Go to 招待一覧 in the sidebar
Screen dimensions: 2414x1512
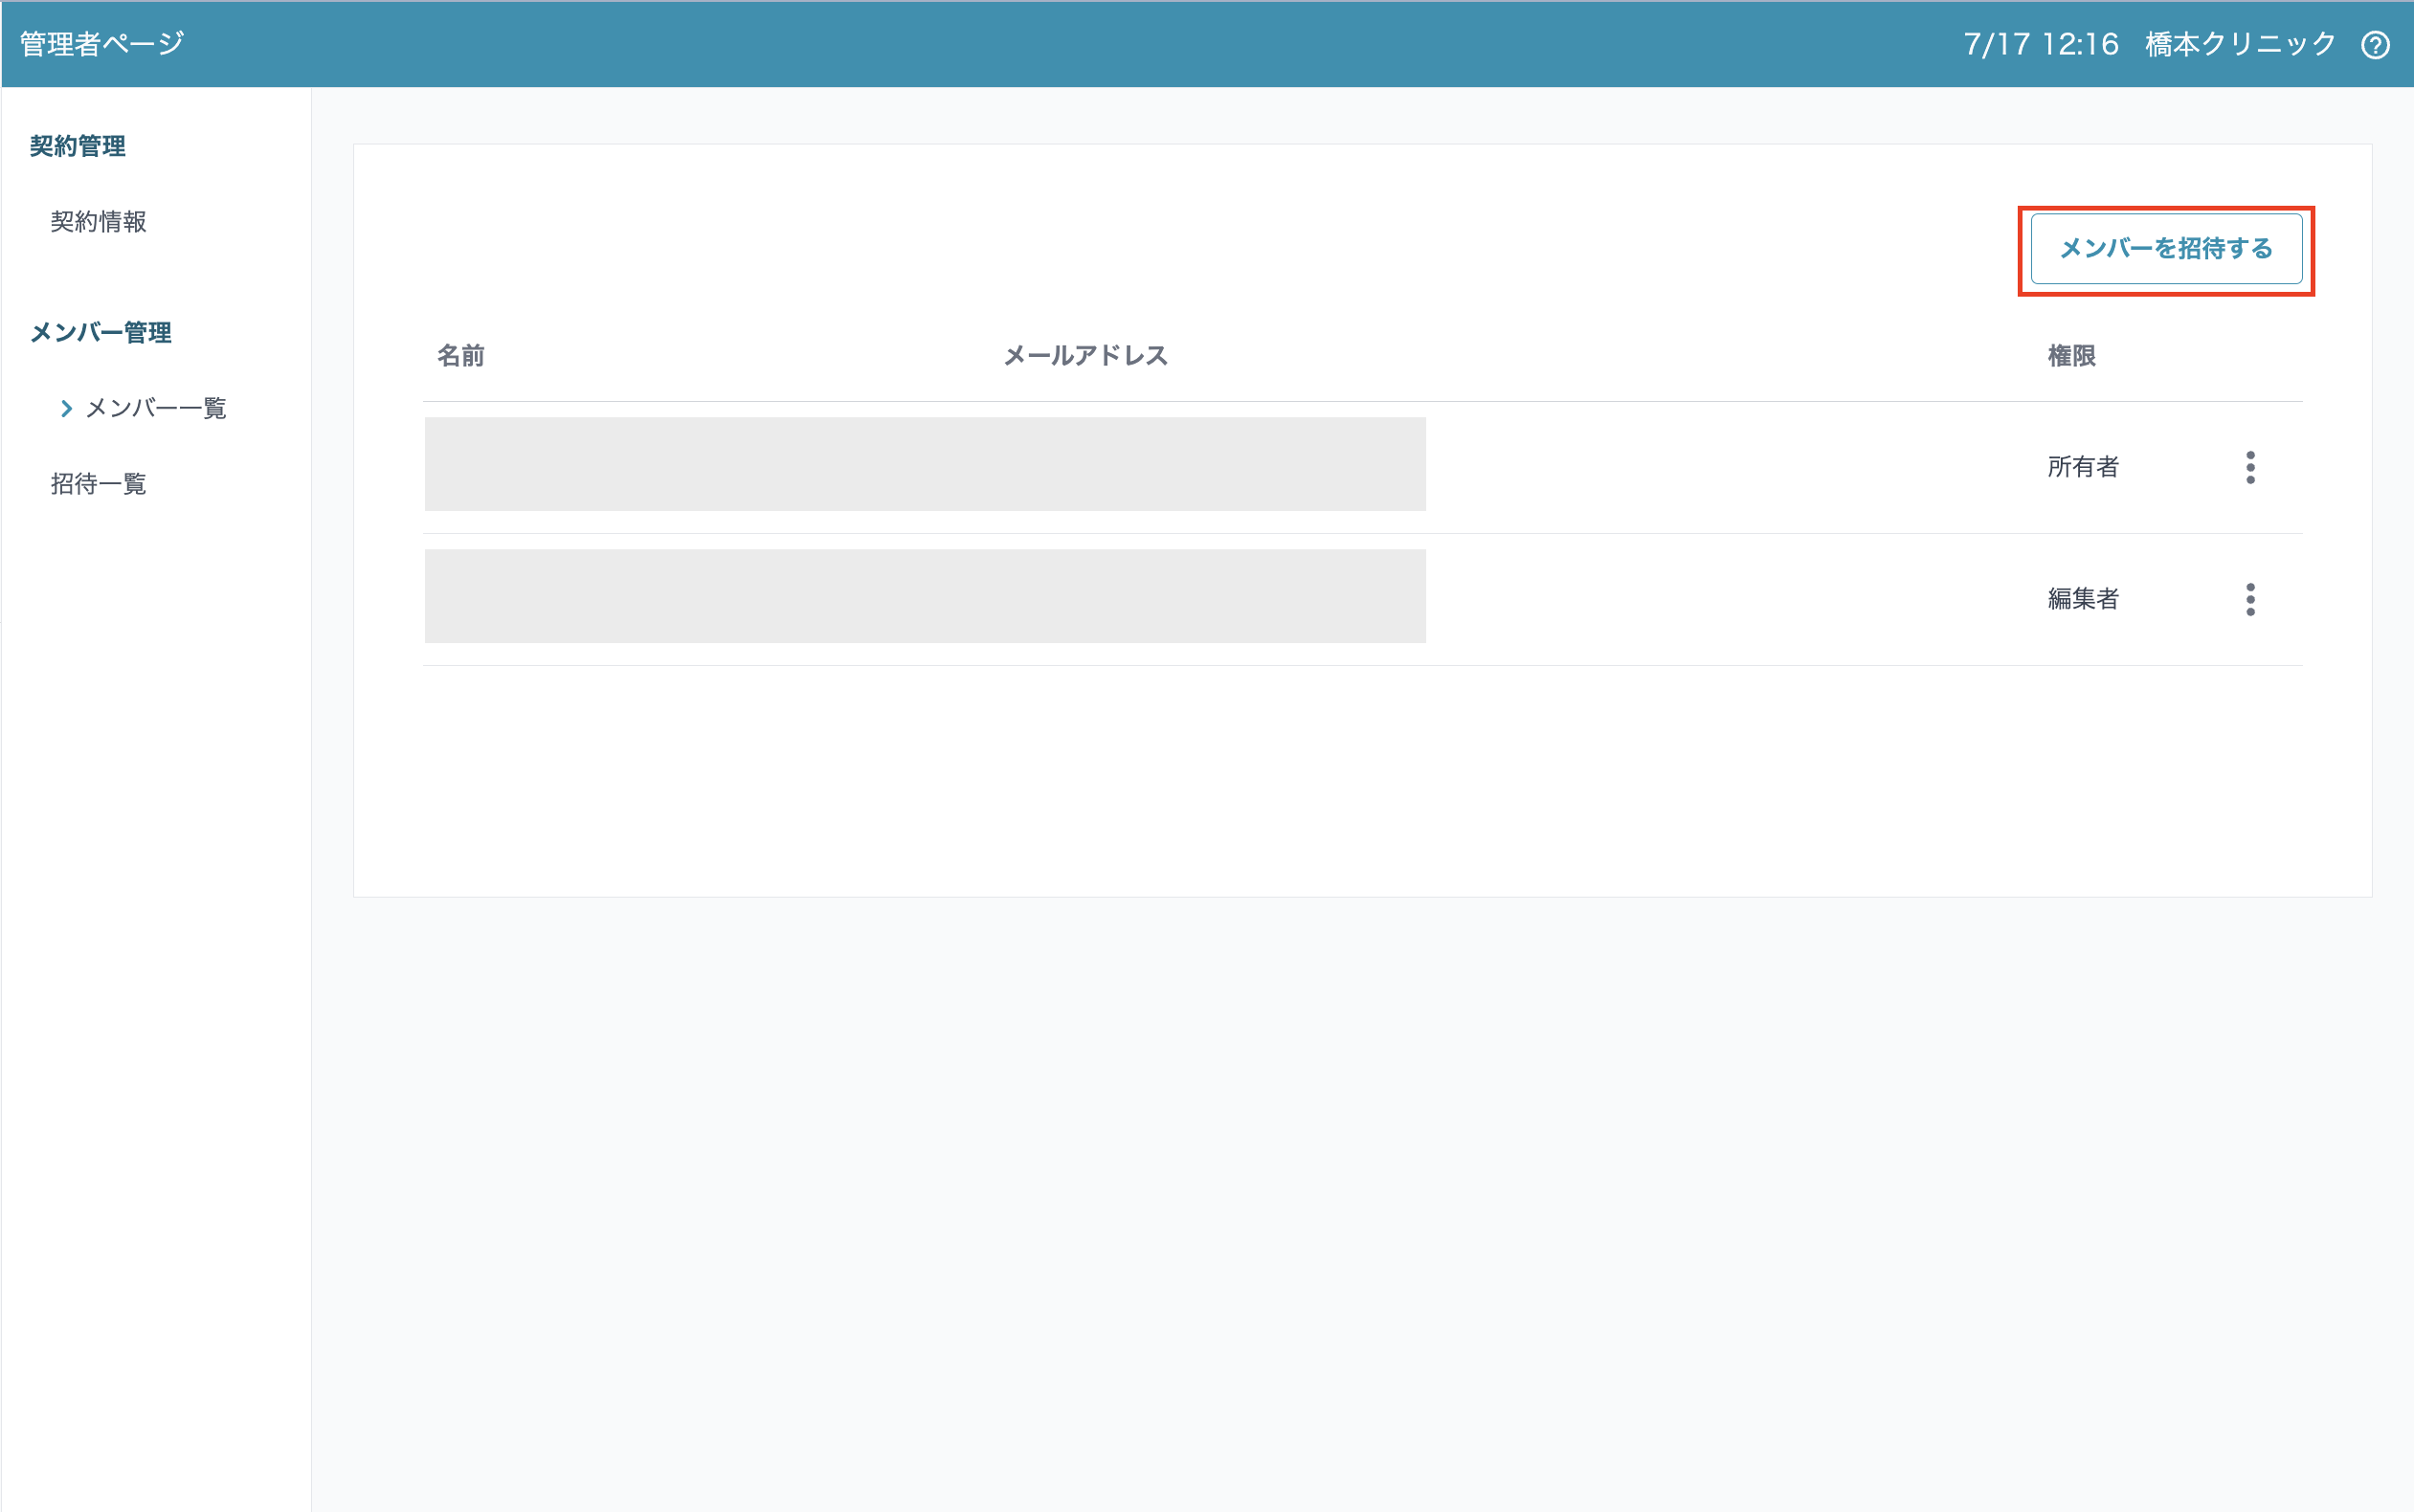[x=98, y=484]
